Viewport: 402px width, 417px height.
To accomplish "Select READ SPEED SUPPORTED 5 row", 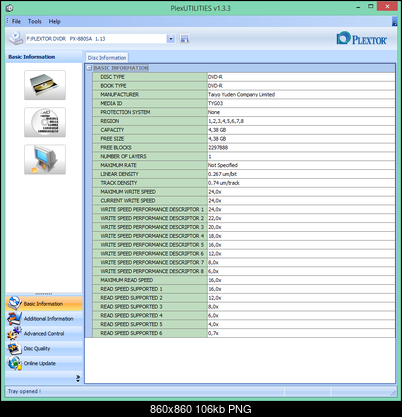I will coord(244,324).
